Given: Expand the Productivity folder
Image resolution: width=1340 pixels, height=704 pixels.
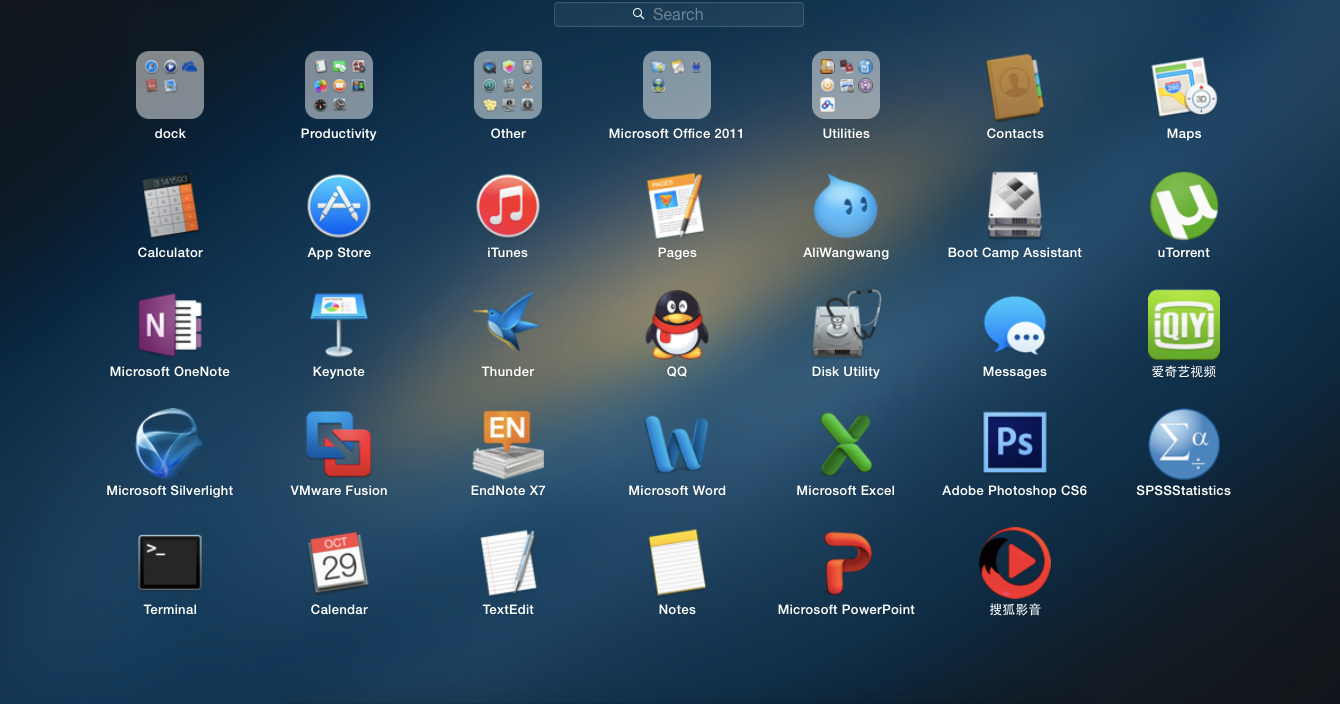Looking at the screenshot, I should [x=339, y=86].
